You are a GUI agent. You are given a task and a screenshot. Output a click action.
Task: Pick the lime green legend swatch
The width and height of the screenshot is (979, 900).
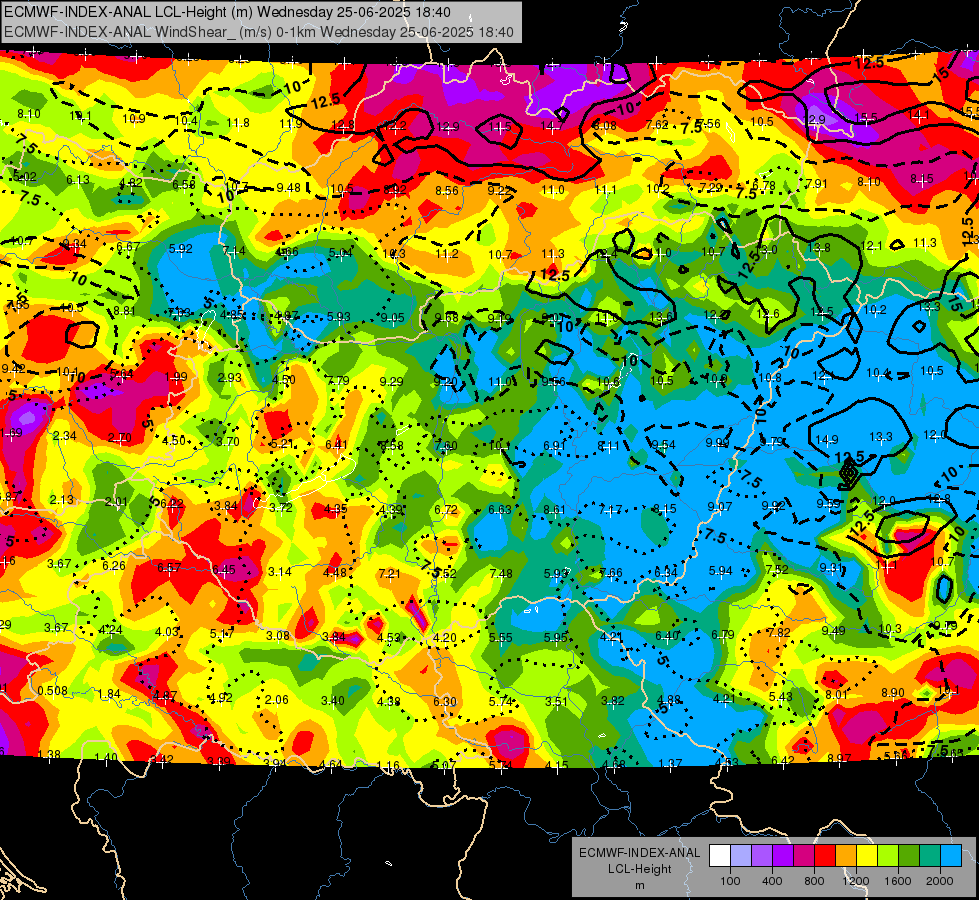coord(888,855)
